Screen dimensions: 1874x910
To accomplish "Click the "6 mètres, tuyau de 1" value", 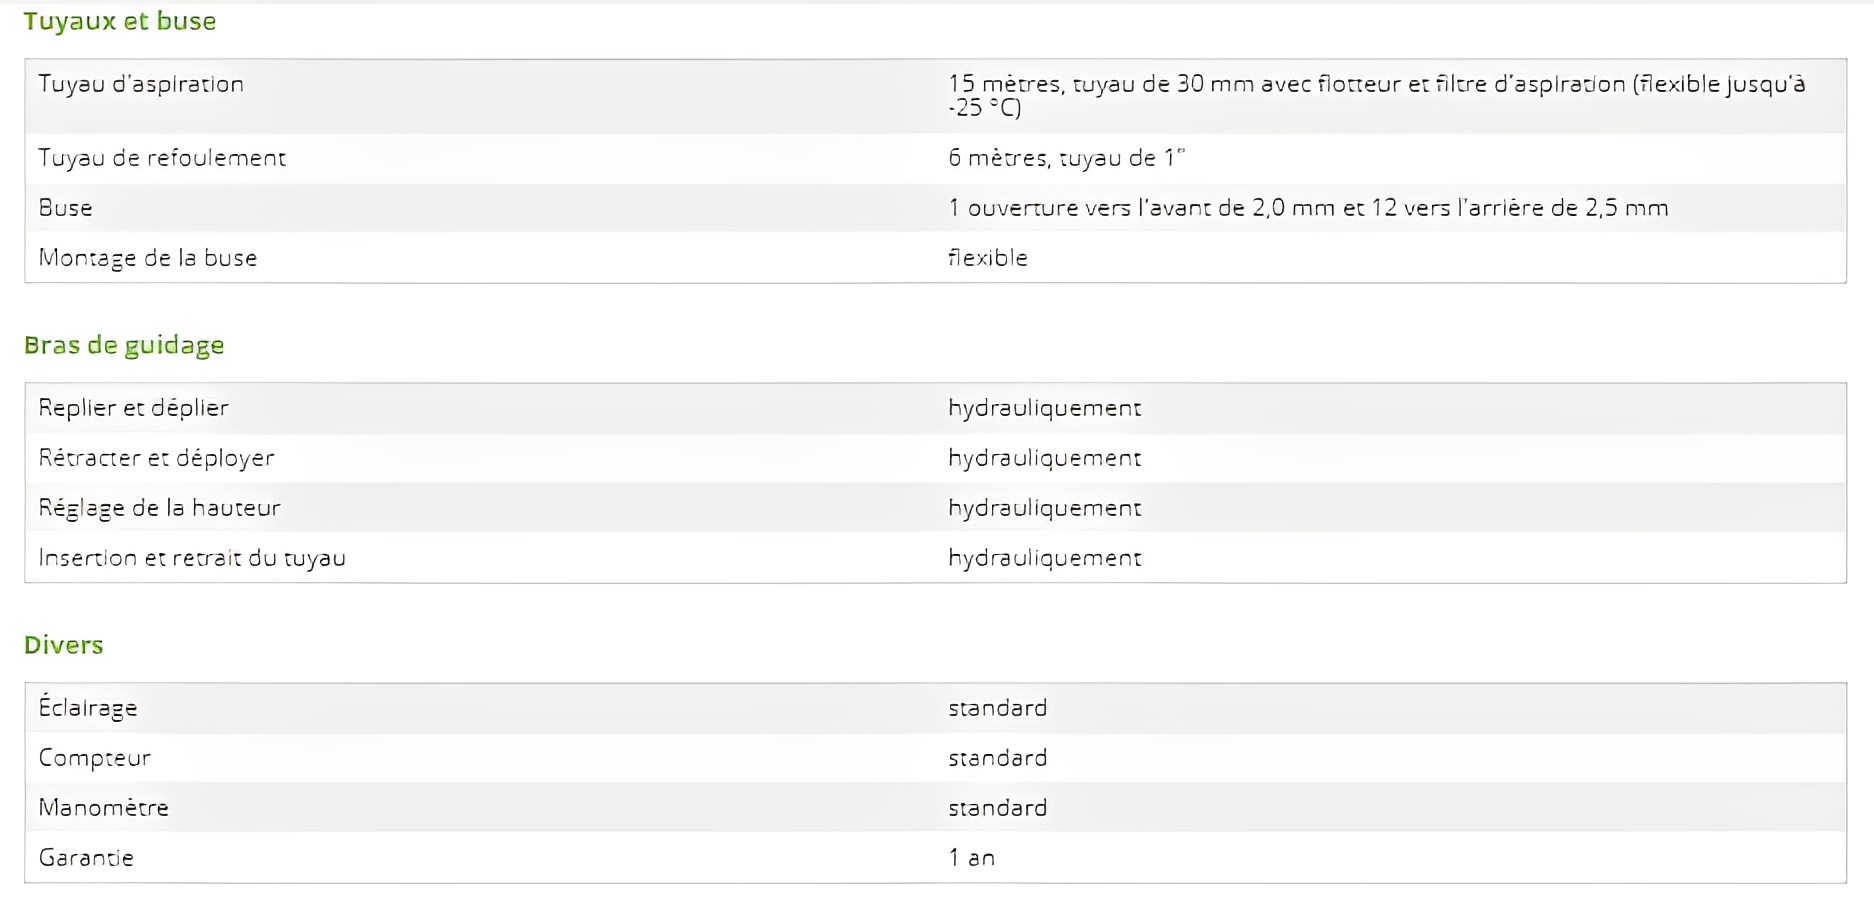I will (x=1066, y=158).
